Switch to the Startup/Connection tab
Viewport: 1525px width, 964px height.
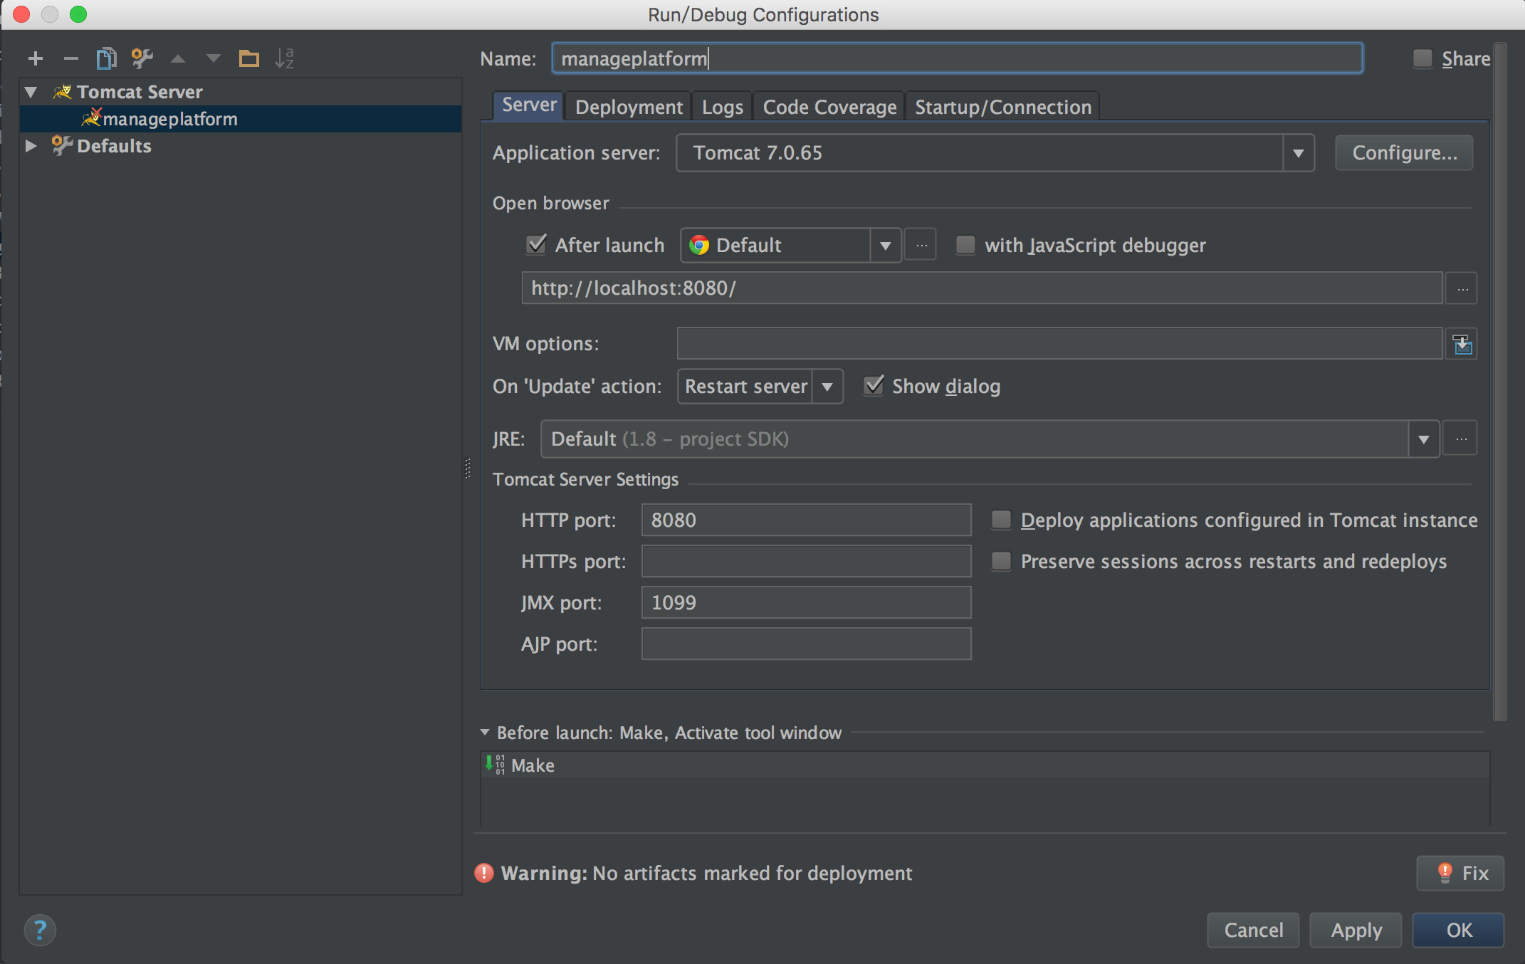click(1003, 107)
